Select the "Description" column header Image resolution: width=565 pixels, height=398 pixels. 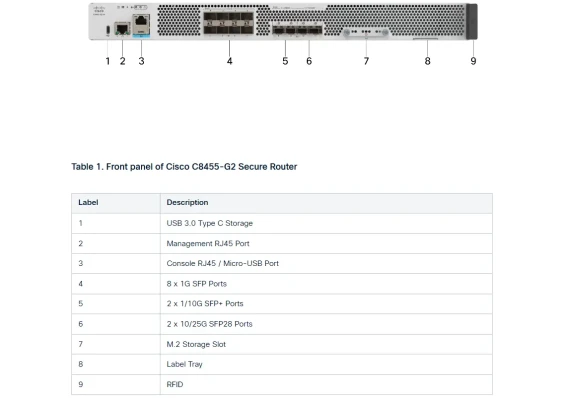326,203
